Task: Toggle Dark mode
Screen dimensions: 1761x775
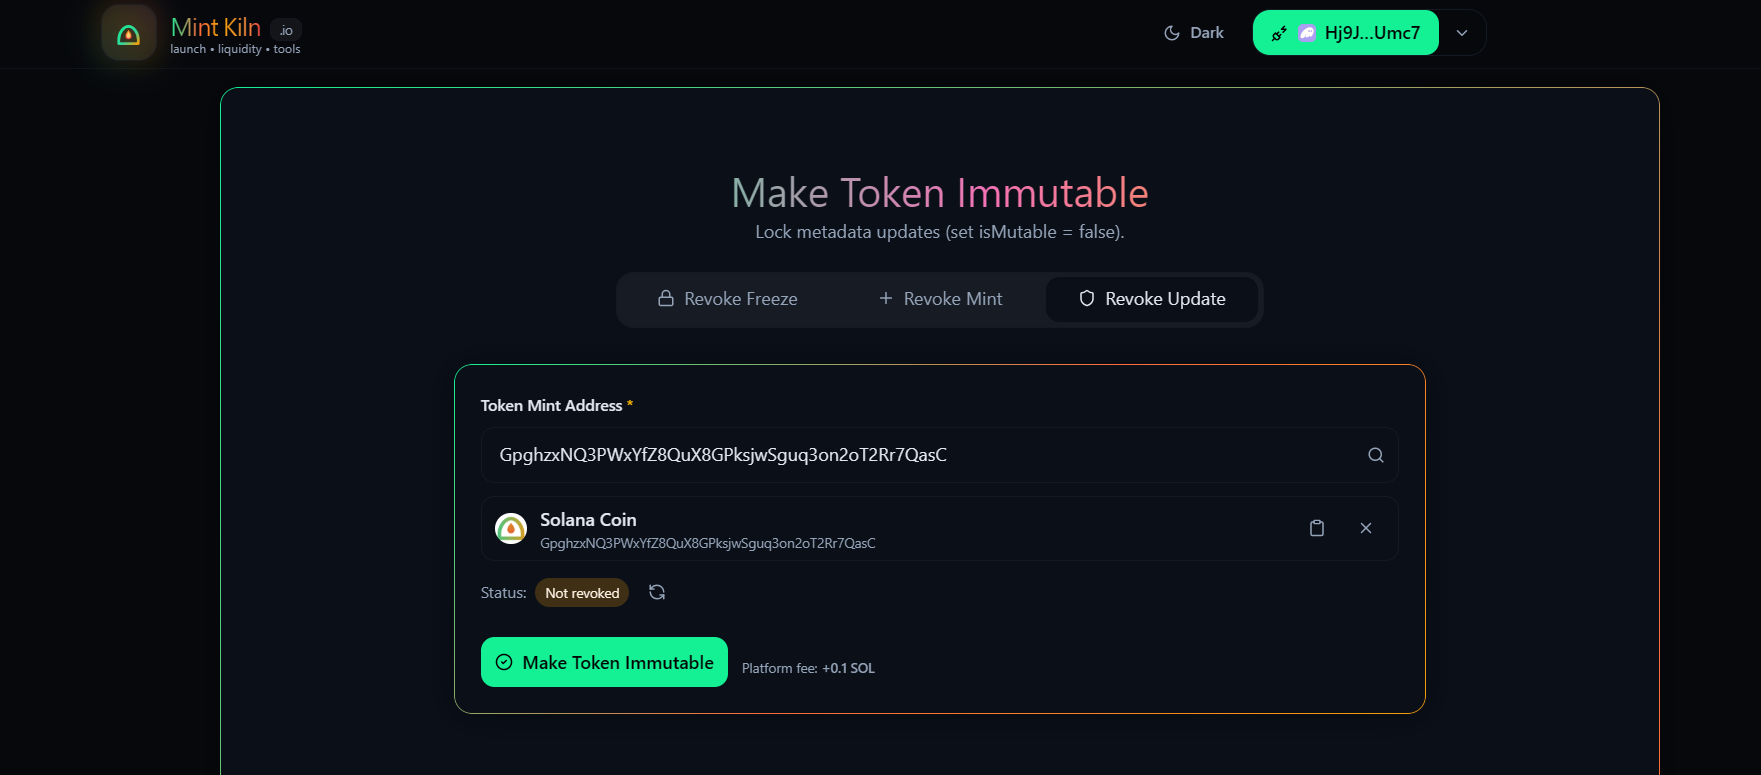Action: tap(1193, 32)
